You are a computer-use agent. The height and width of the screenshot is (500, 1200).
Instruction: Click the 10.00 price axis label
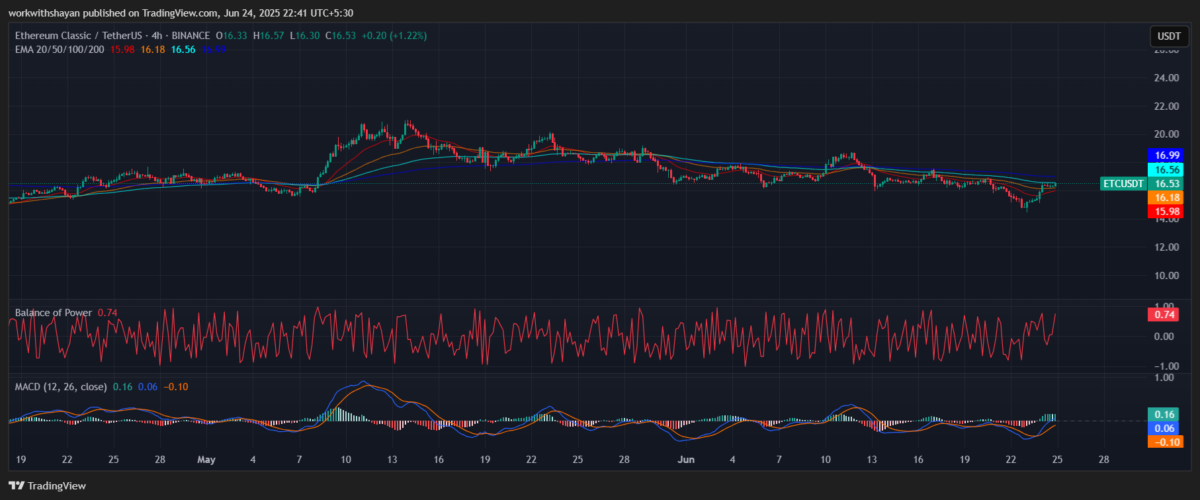coord(1166,275)
